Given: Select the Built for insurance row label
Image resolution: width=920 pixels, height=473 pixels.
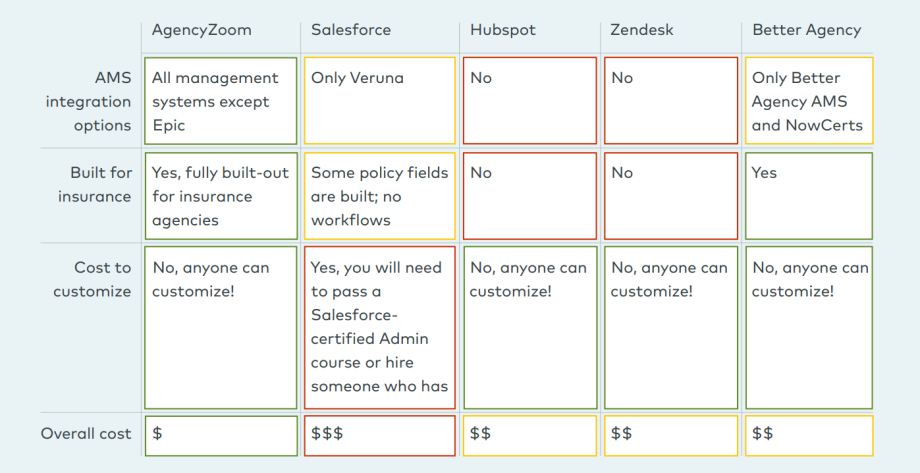Looking at the screenshot, I should (94, 184).
